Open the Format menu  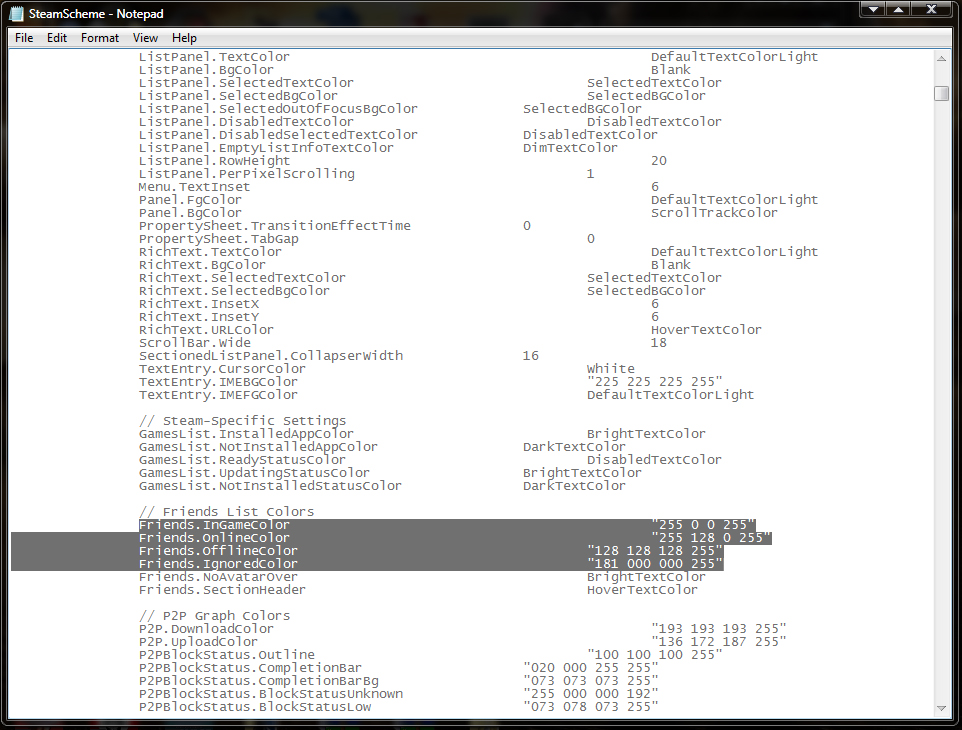[x=99, y=38]
